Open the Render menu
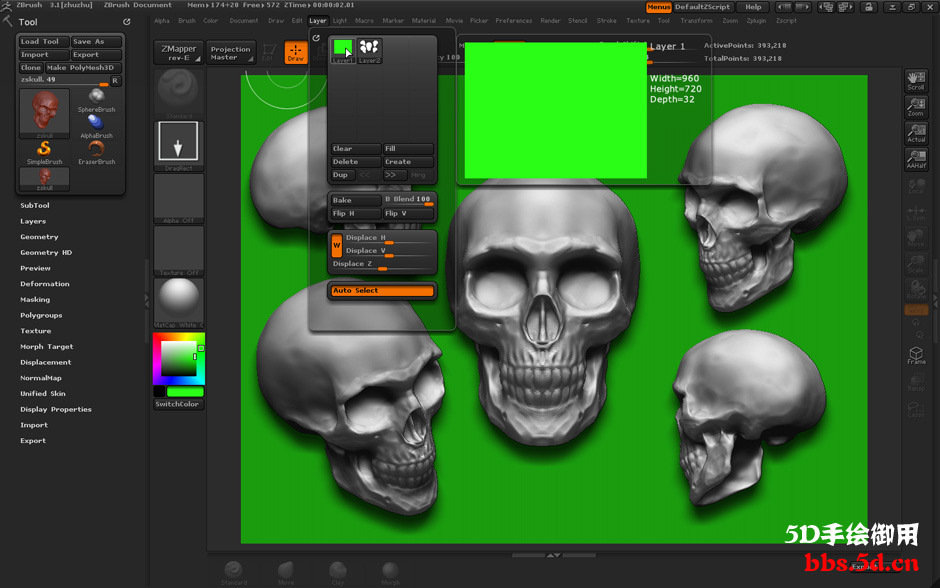 (550, 21)
